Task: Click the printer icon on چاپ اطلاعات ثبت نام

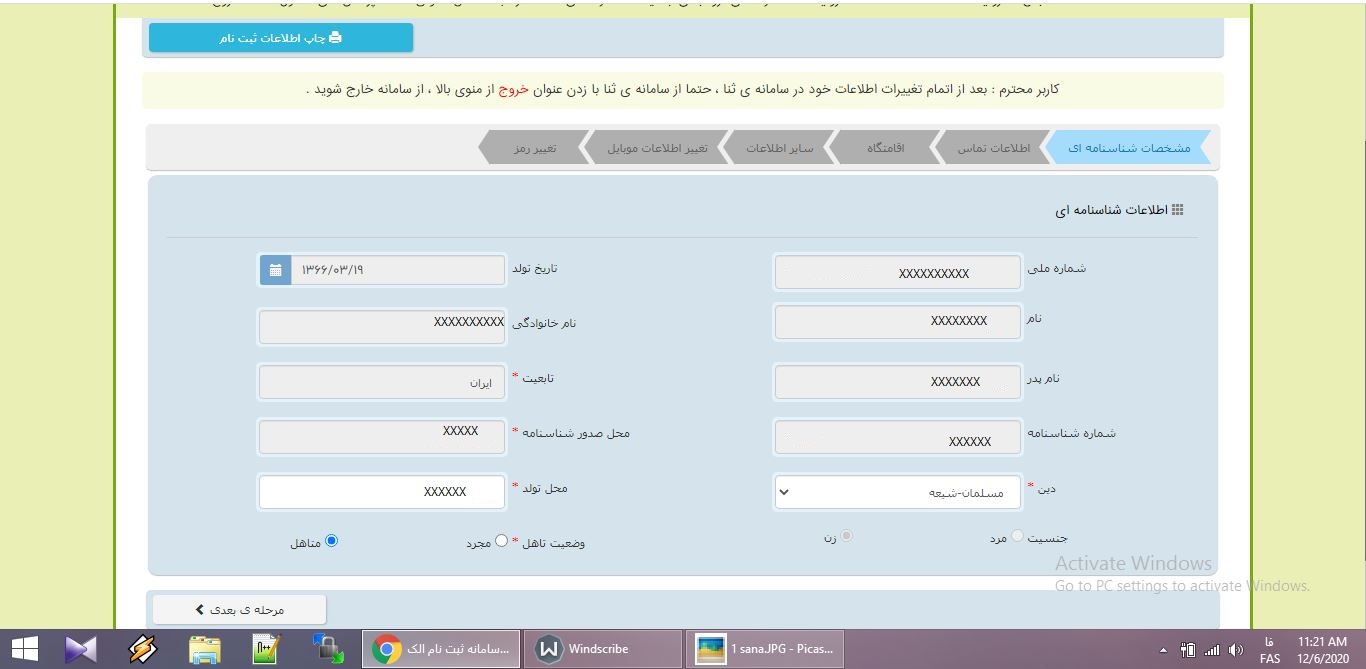Action: pos(336,37)
